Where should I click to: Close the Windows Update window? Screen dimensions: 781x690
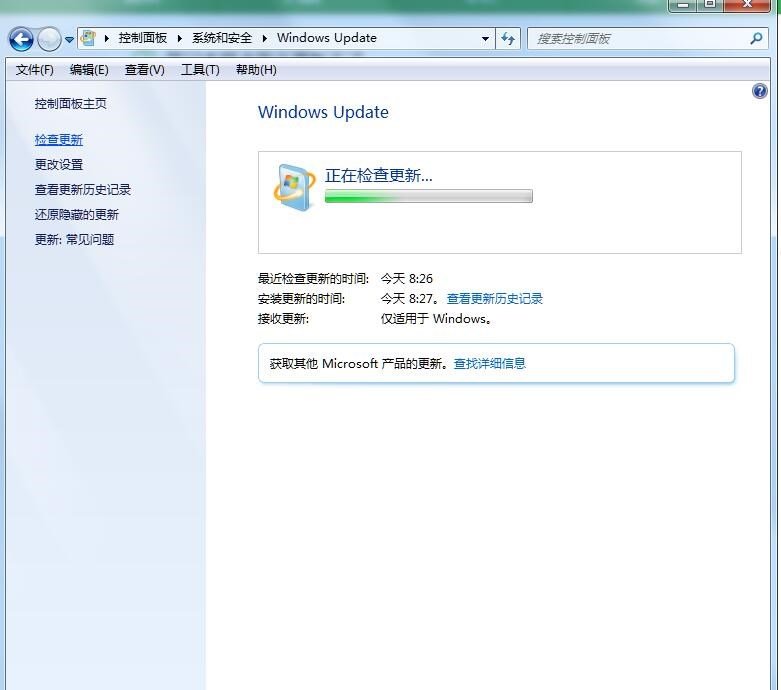[x=747, y=5]
